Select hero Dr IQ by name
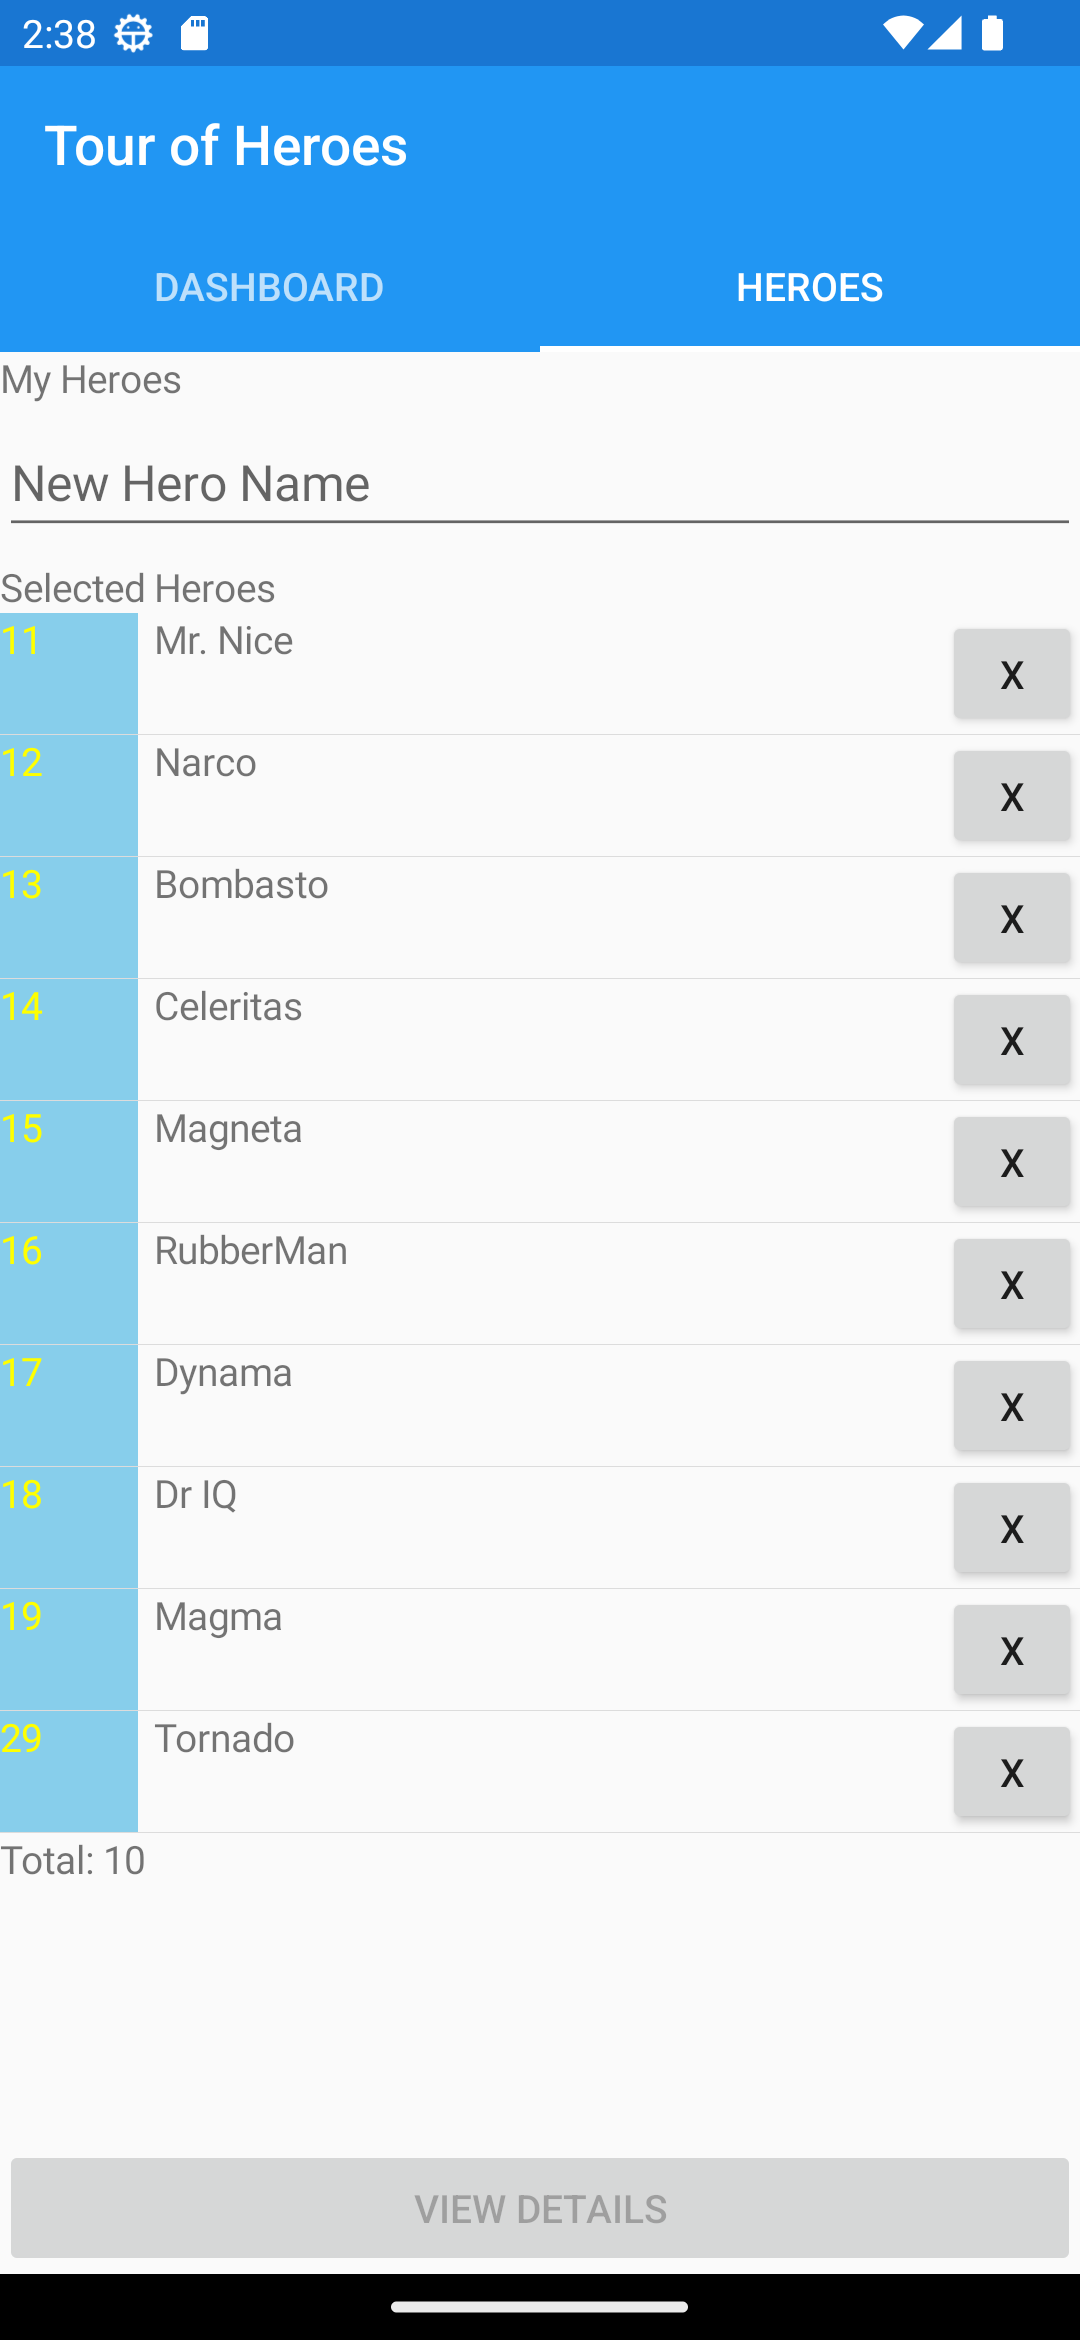 coord(196,1495)
